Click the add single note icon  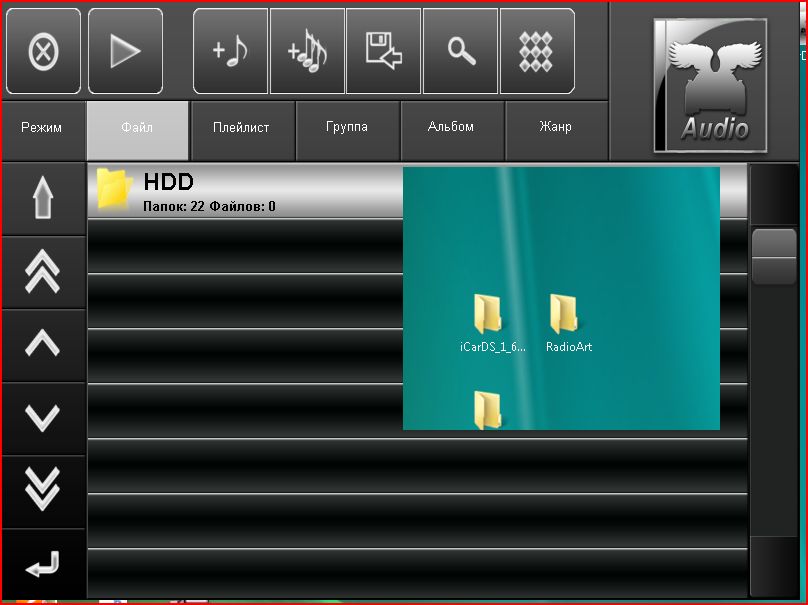230,51
